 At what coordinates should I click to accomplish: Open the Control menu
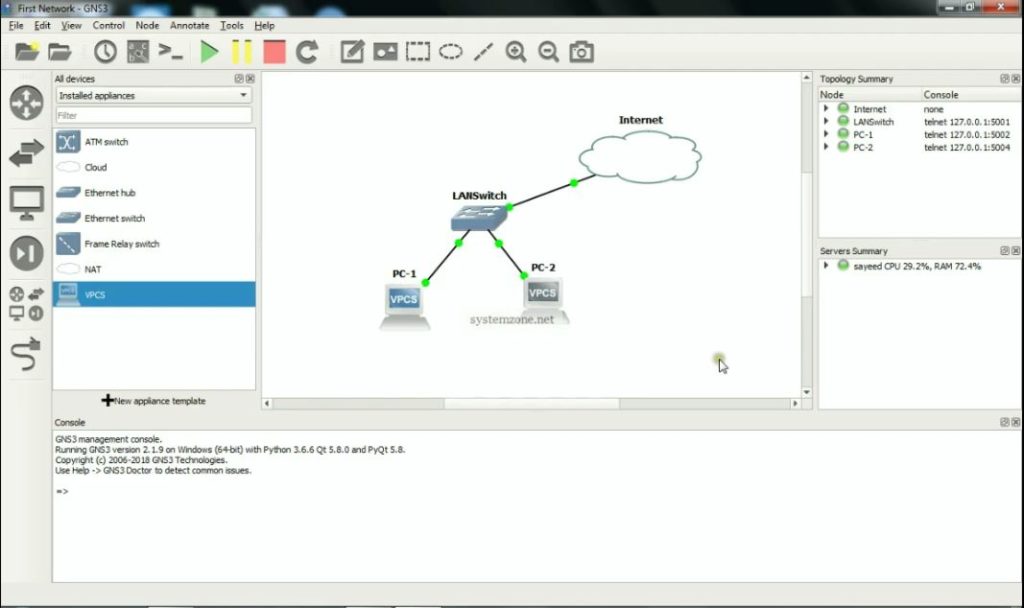pyautogui.click(x=108, y=25)
